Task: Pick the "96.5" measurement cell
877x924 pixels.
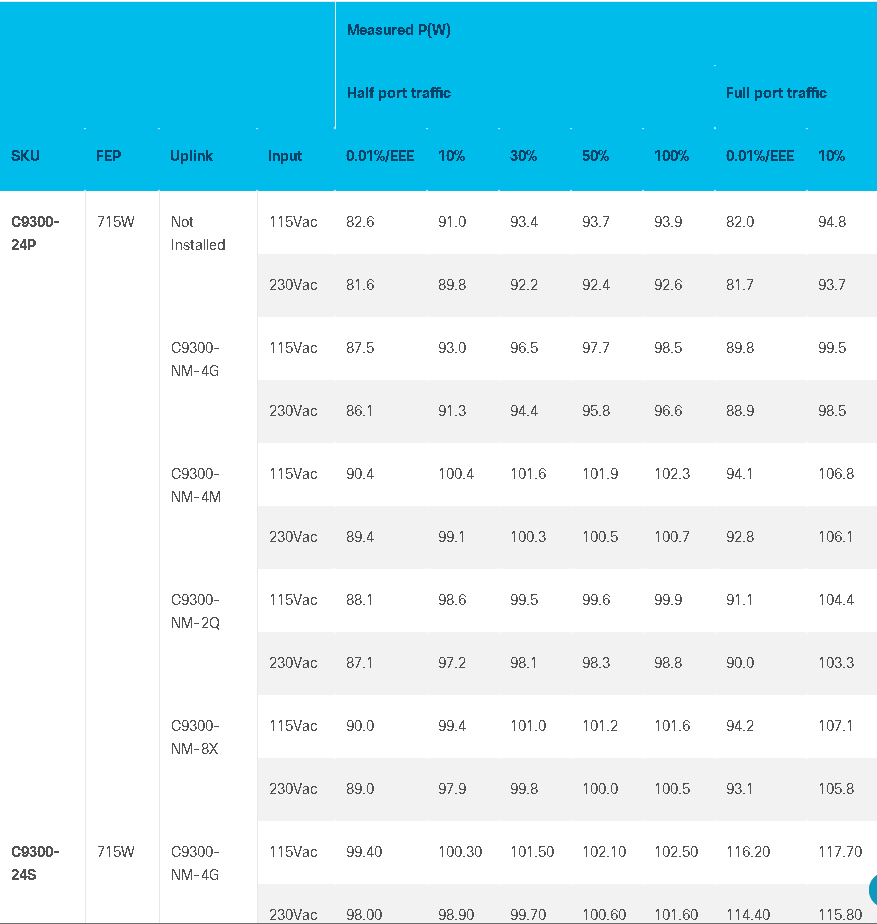Action: (524, 348)
